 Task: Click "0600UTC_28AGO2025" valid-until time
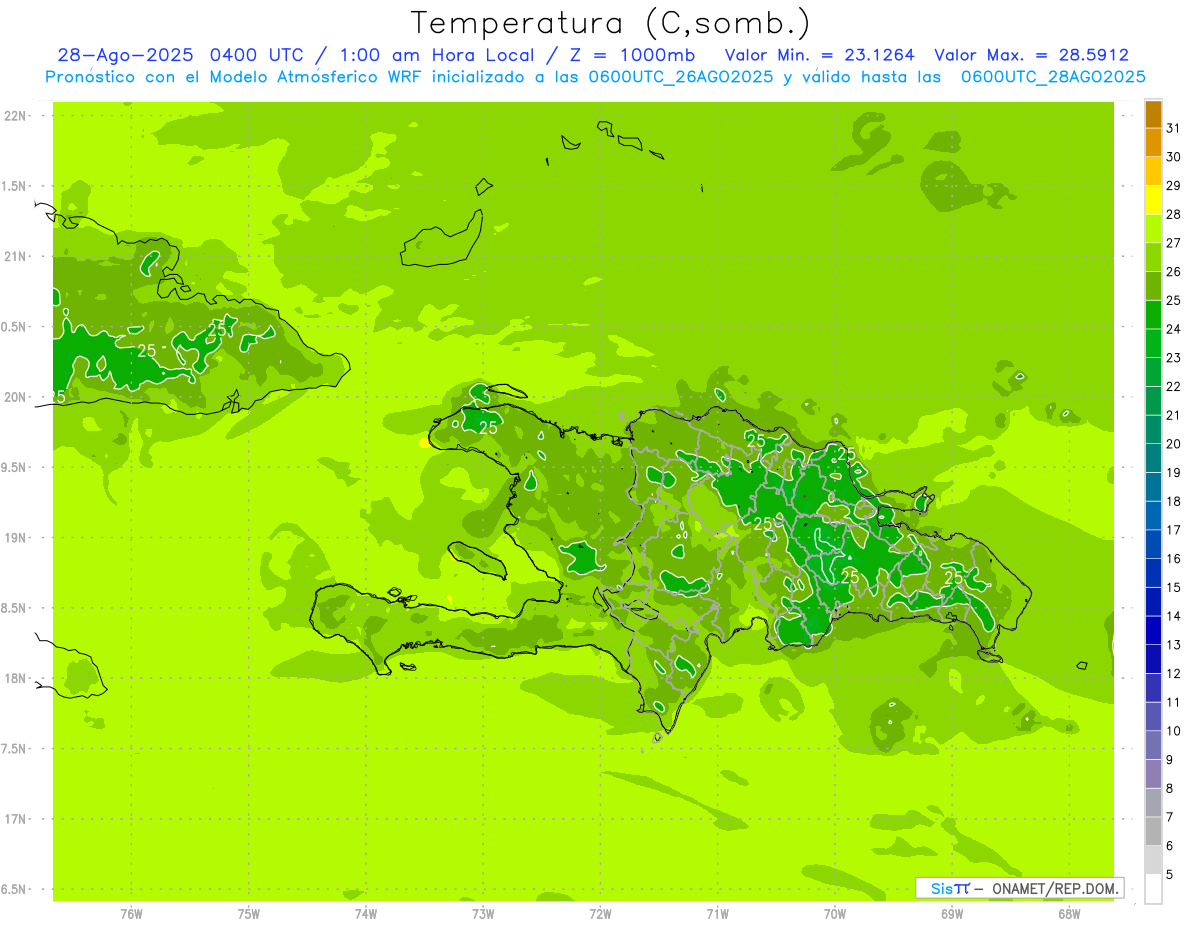pyautogui.click(x=1053, y=77)
